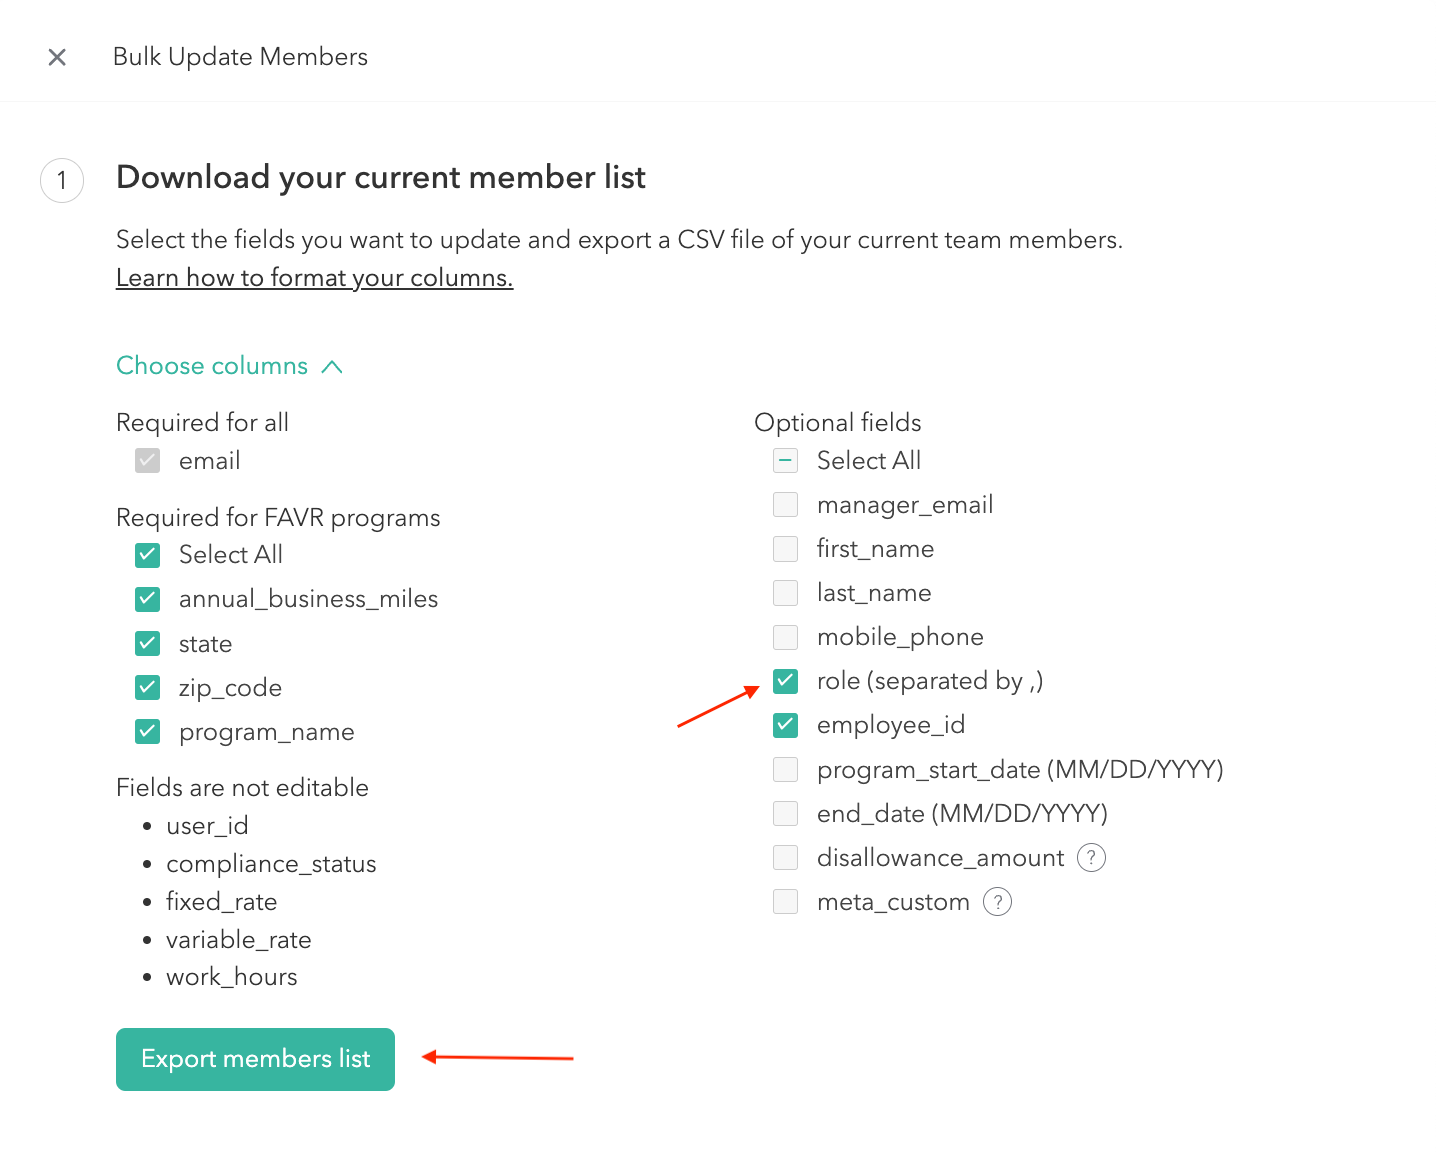Uncheck the zip_code checkbox
The height and width of the screenshot is (1152, 1436).
click(148, 687)
